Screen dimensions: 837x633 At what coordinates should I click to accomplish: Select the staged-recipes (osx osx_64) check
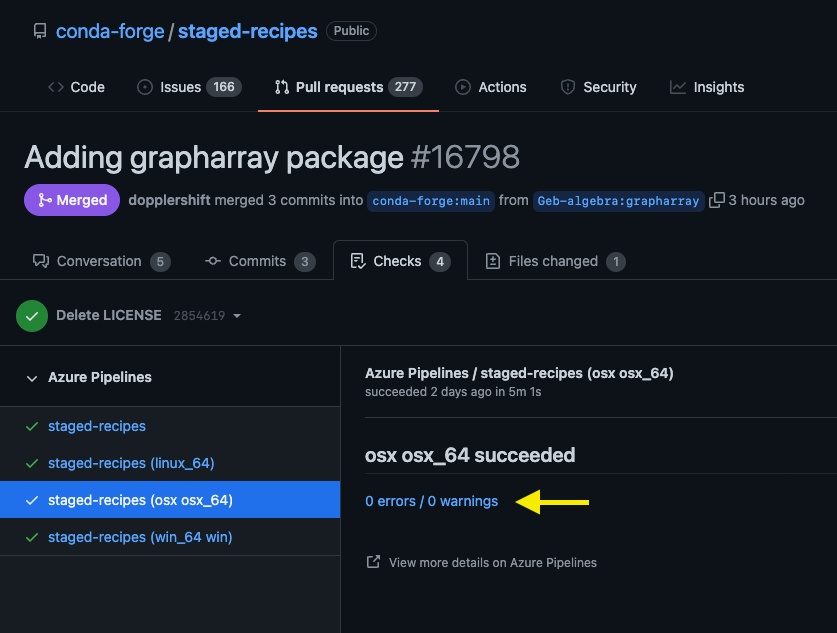click(170, 500)
